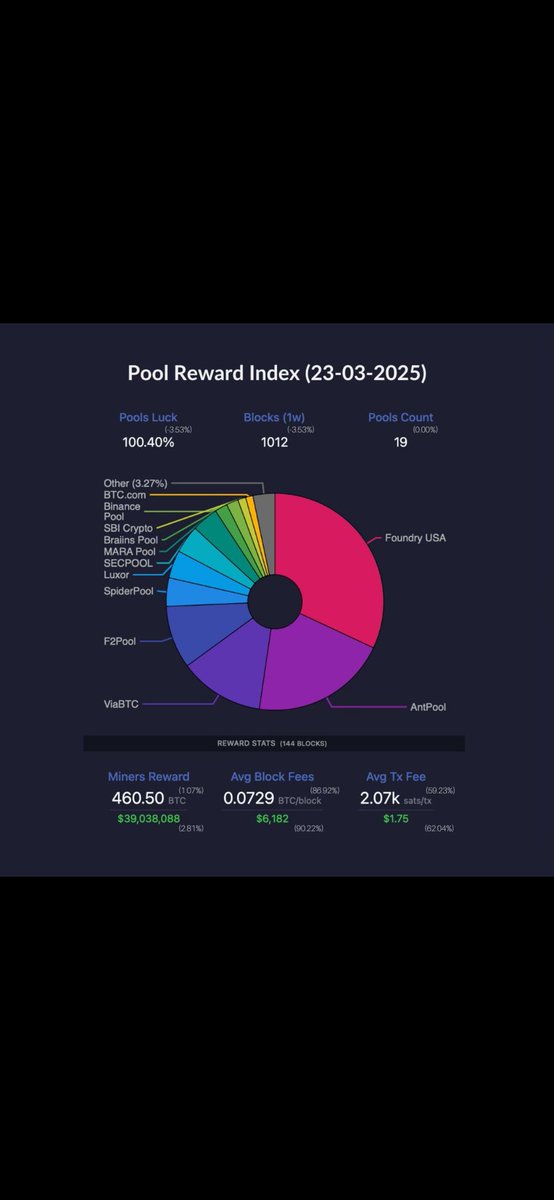Screen dimensions: 554x1200
Task: Click the 460.50 BTC value
Action: pos(149,799)
